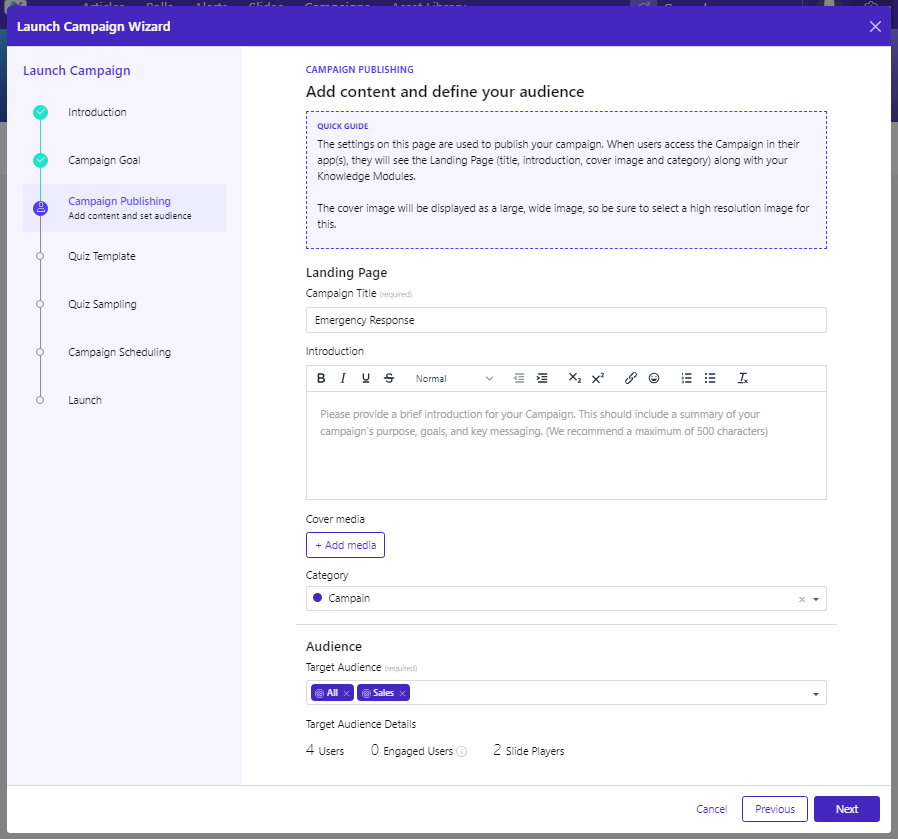Jump to Launch step
Screen dimensions: 898x839
tap(85, 400)
